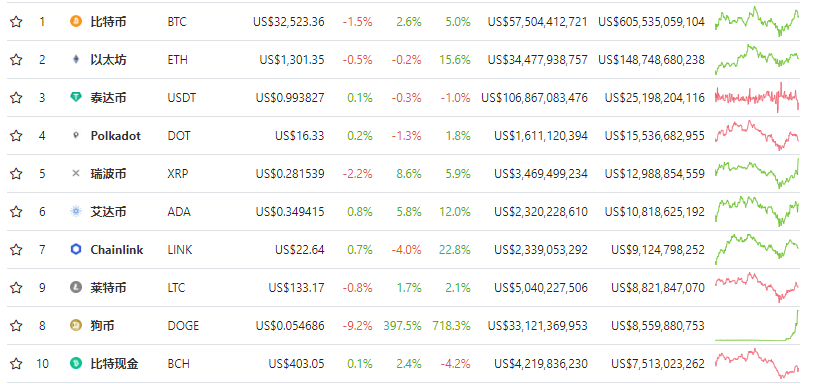Click the XRP cross logo icon
The height and width of the screenshot is (384, 820).
tap(76, 173)
